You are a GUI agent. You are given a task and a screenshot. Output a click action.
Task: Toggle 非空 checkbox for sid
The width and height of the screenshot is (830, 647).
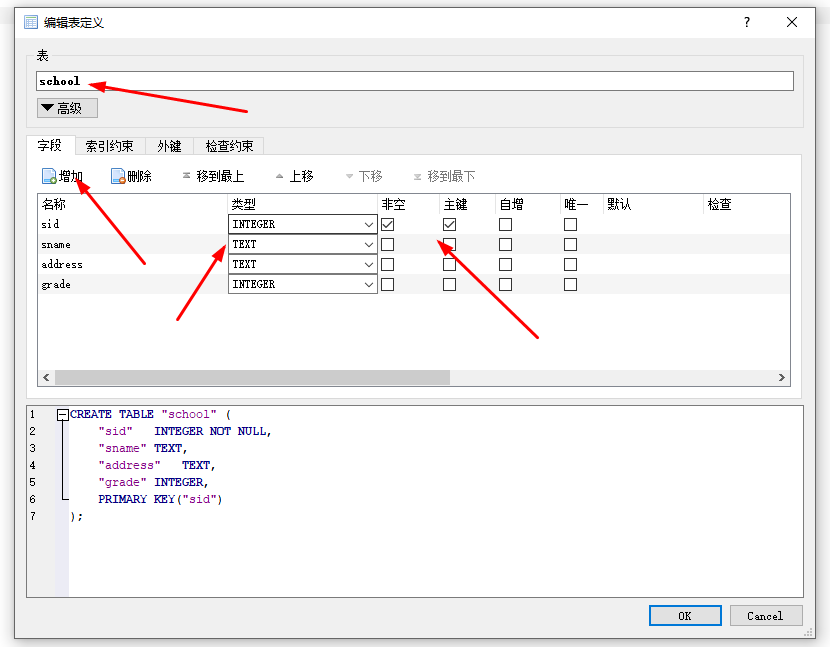tap(387, 224)
